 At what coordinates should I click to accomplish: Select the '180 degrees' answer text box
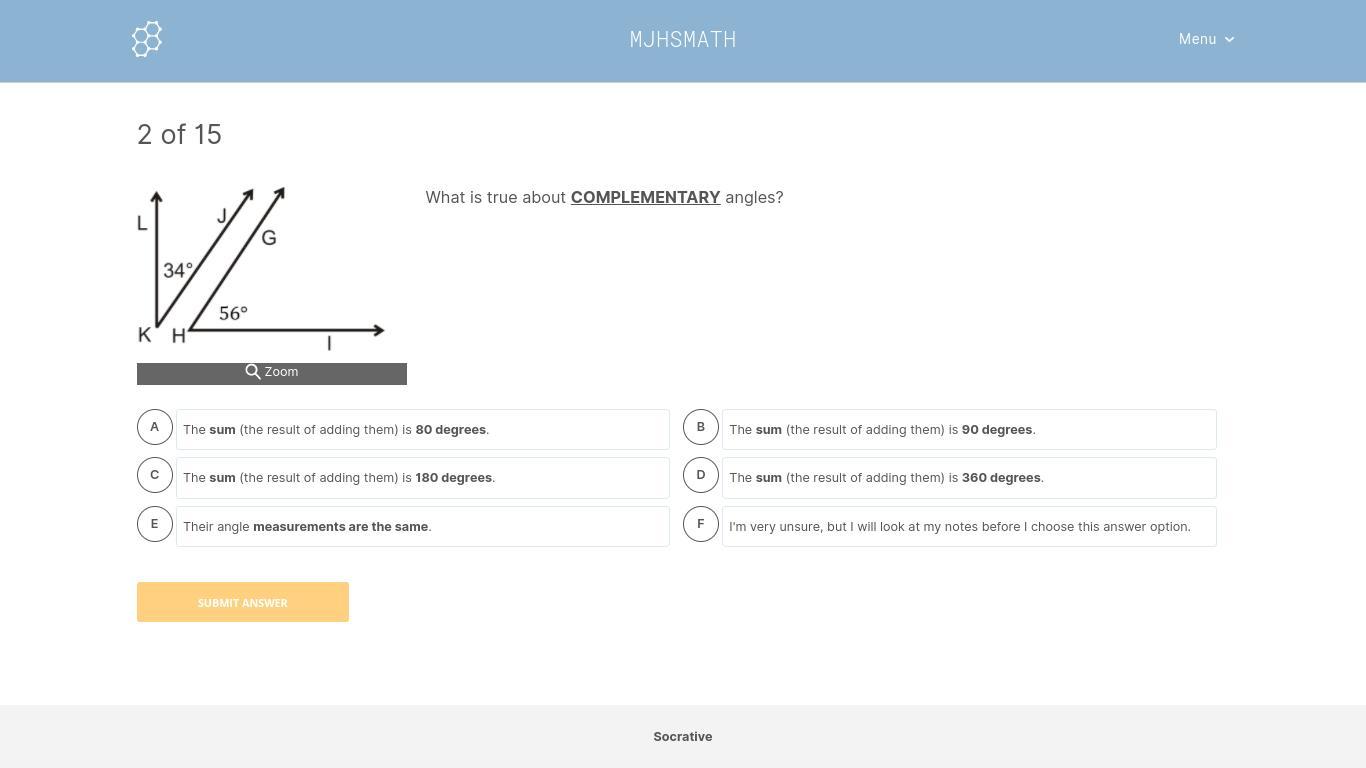(423, 478)
